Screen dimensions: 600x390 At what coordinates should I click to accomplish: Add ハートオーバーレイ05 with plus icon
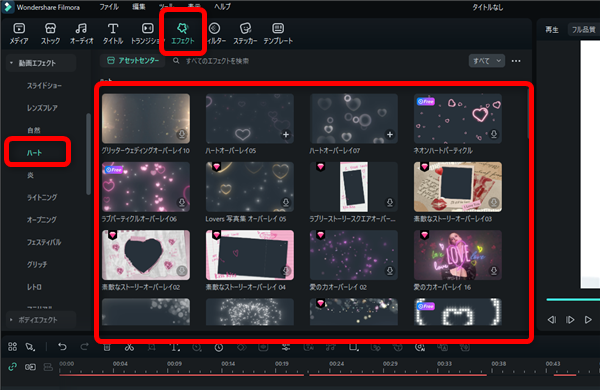(286, 135)
